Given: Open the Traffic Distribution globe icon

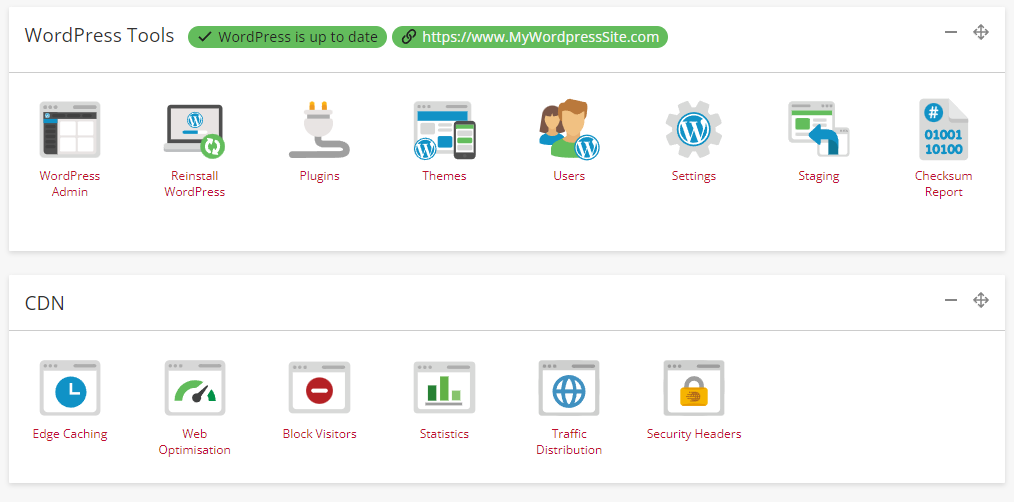Looking at the screenshot, I should pos(569,388).
